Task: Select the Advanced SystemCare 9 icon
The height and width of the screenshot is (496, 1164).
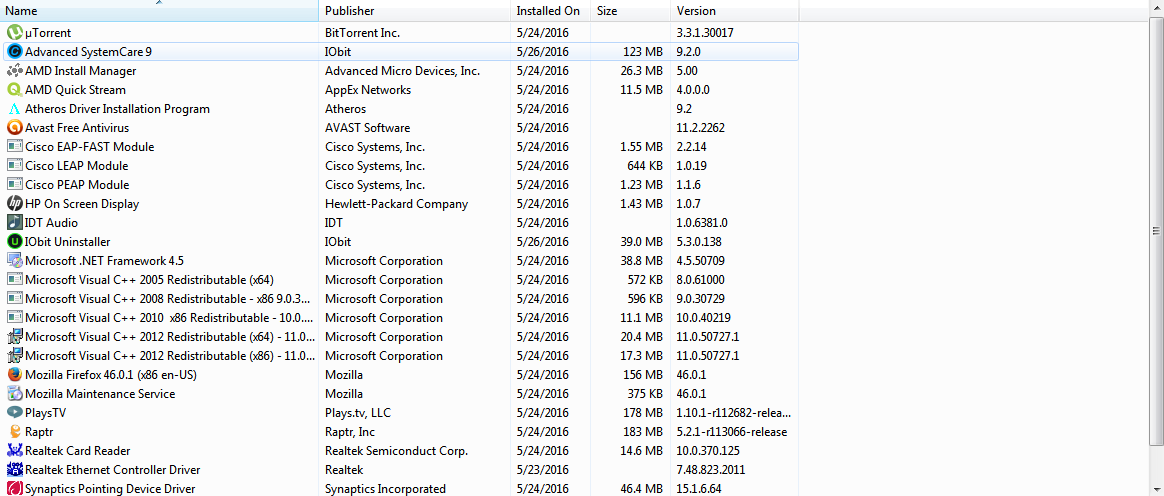Action: (x=15, y=52)
